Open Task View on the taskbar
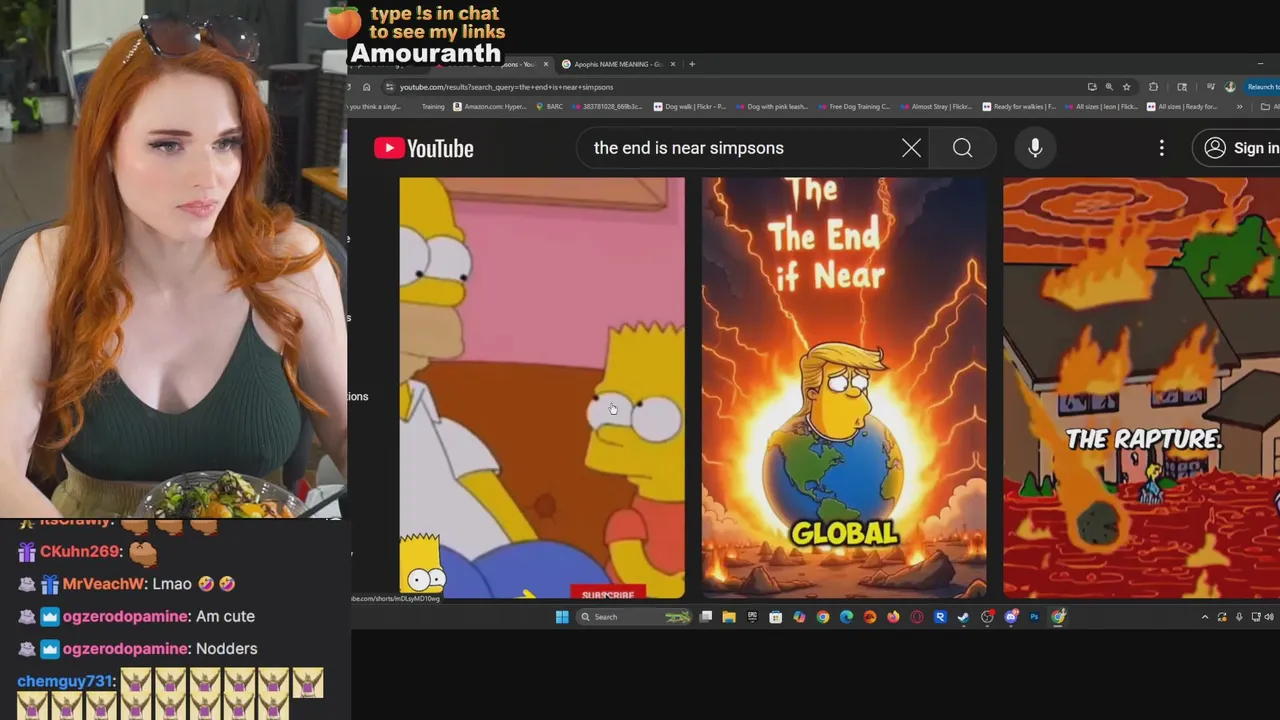This screenshot has height=720, width=1280. point(706,616)
